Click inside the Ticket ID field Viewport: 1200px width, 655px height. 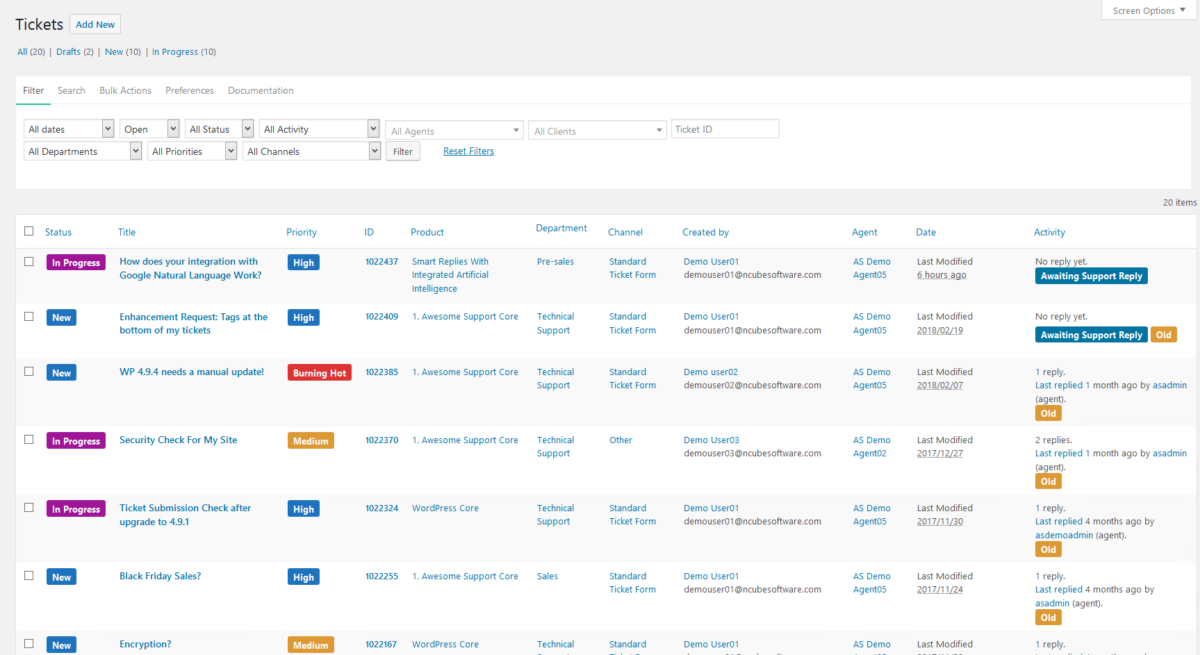pos(725,128)
